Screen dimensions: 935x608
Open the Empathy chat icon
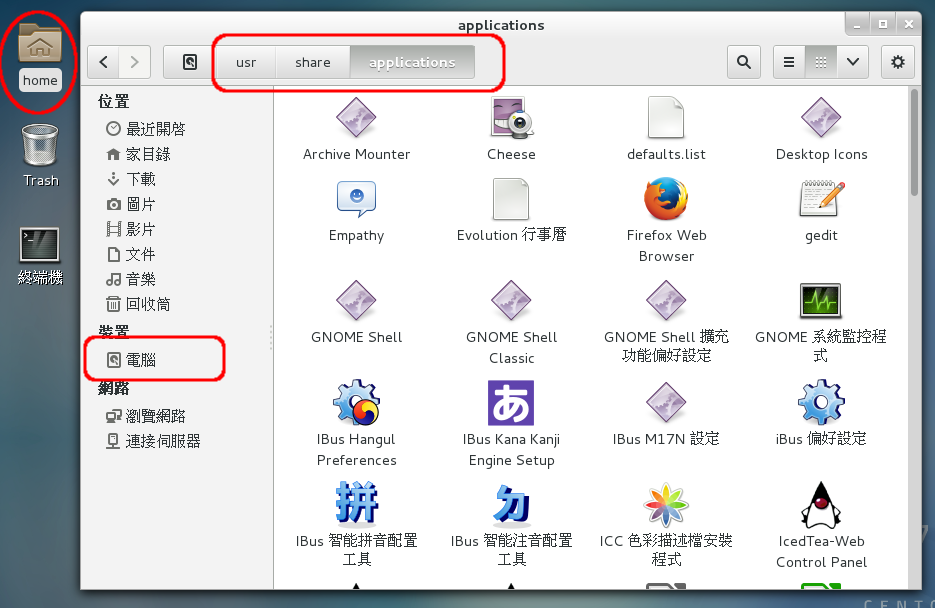(x=356, y=199)
